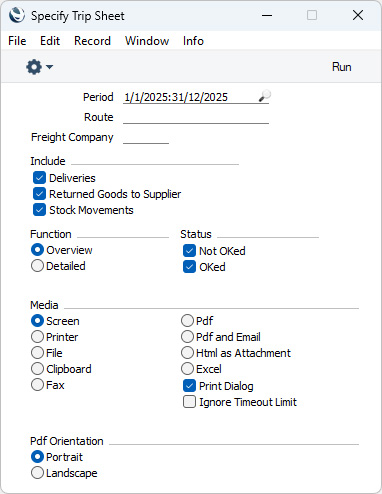The image size is (382, 494).
Task: Open the Record menu
Action: point(92,41)
